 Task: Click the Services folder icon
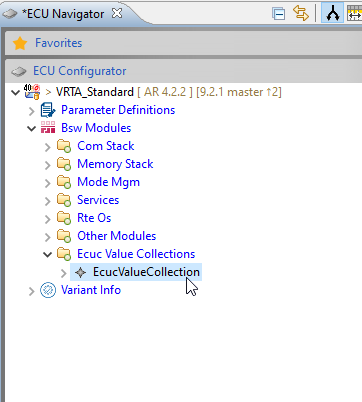tap(64, 200)
